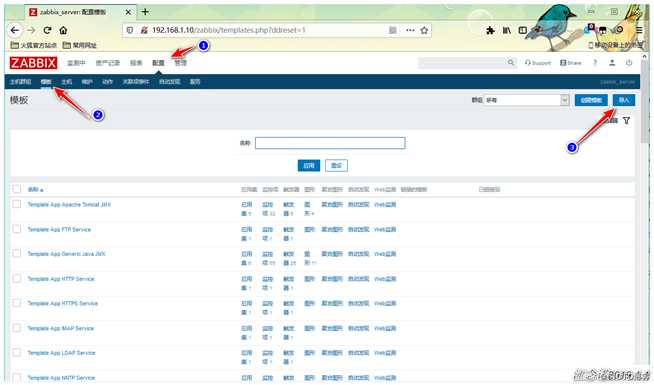Click the shield icon in the address bar

pyautogui.click(x=130, y=30)
